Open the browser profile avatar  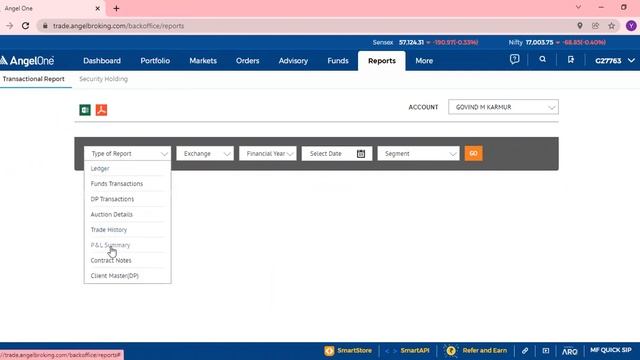pos(631,26)
